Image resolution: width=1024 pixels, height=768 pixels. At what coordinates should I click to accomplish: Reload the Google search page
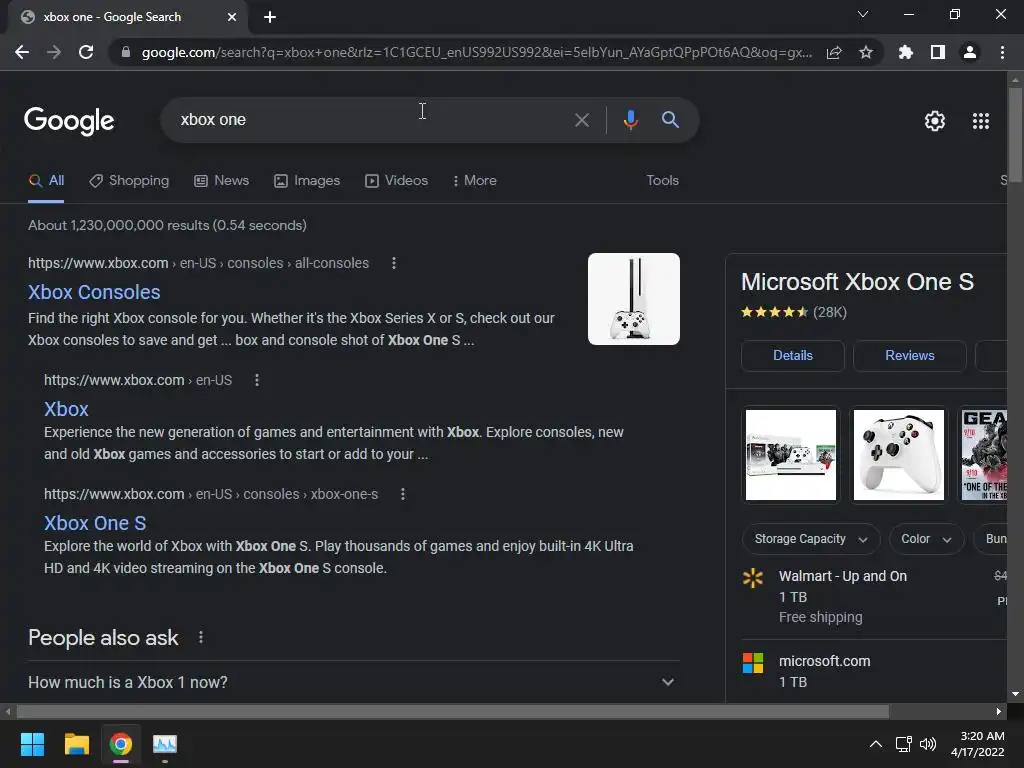pyautogui.click(x=86, y=52)
